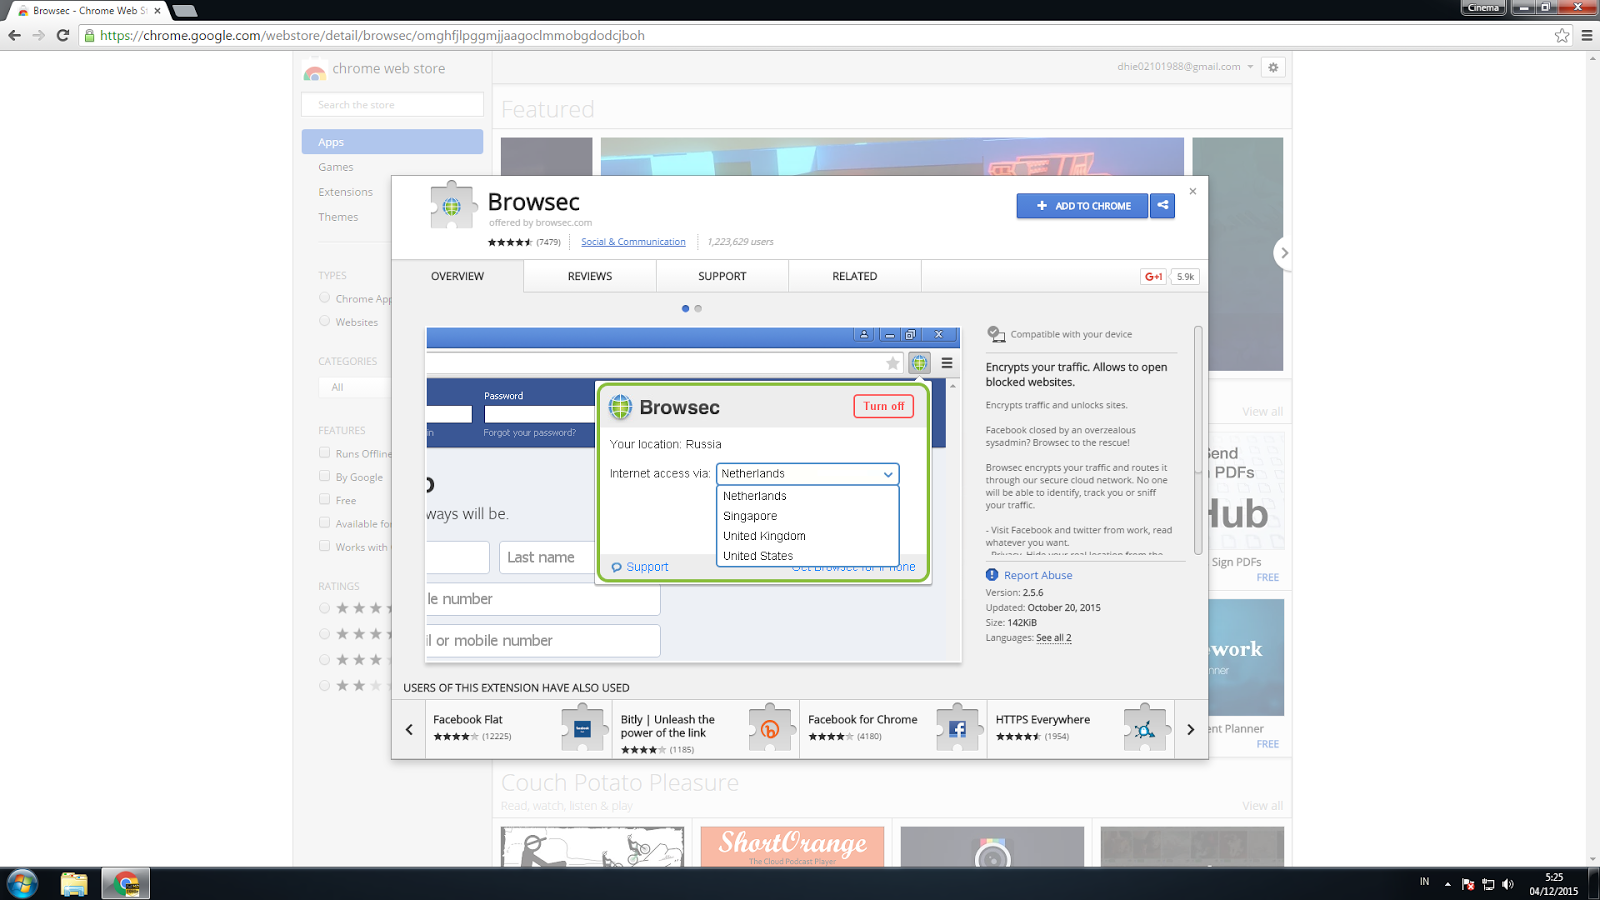The image size is (1600, 900).
Task: Select the two-star rating radio button
Action: 324,685
